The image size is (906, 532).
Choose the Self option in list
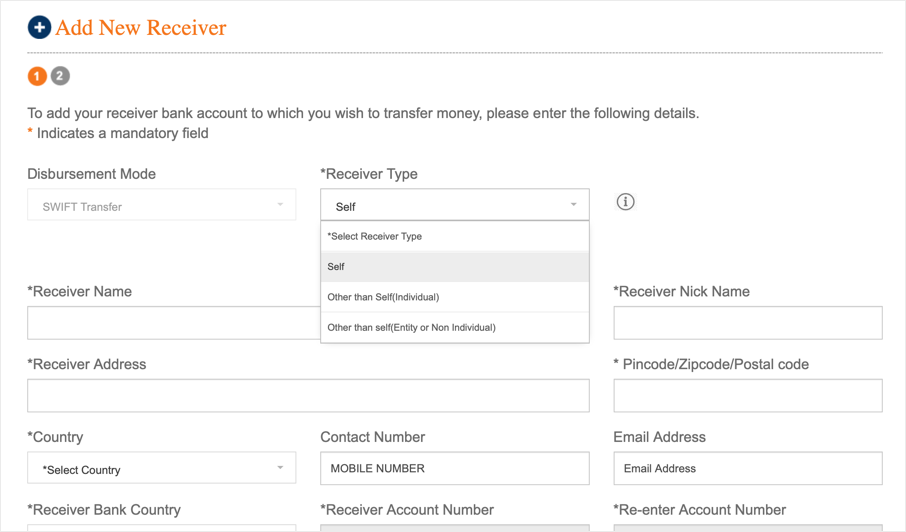454,267
